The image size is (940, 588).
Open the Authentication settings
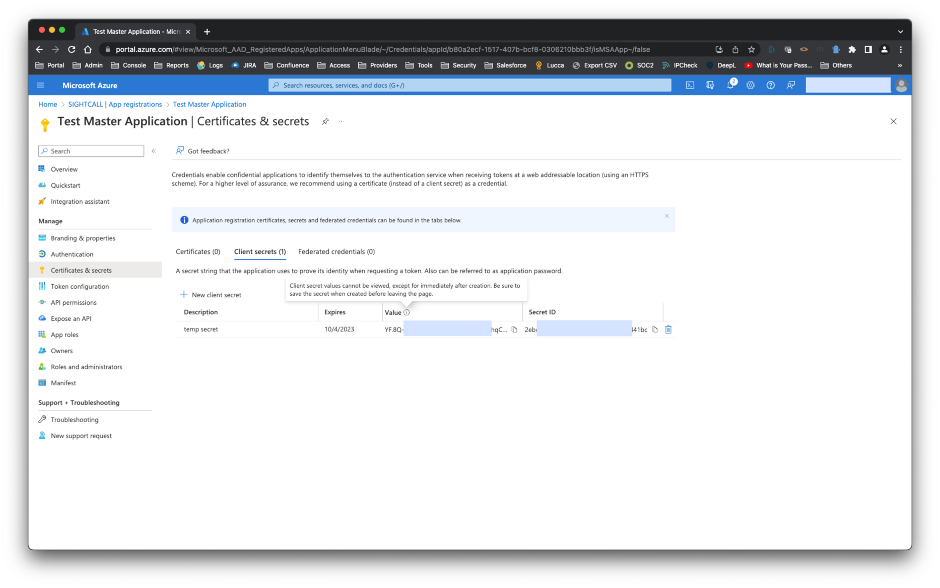tap(72, 254)
